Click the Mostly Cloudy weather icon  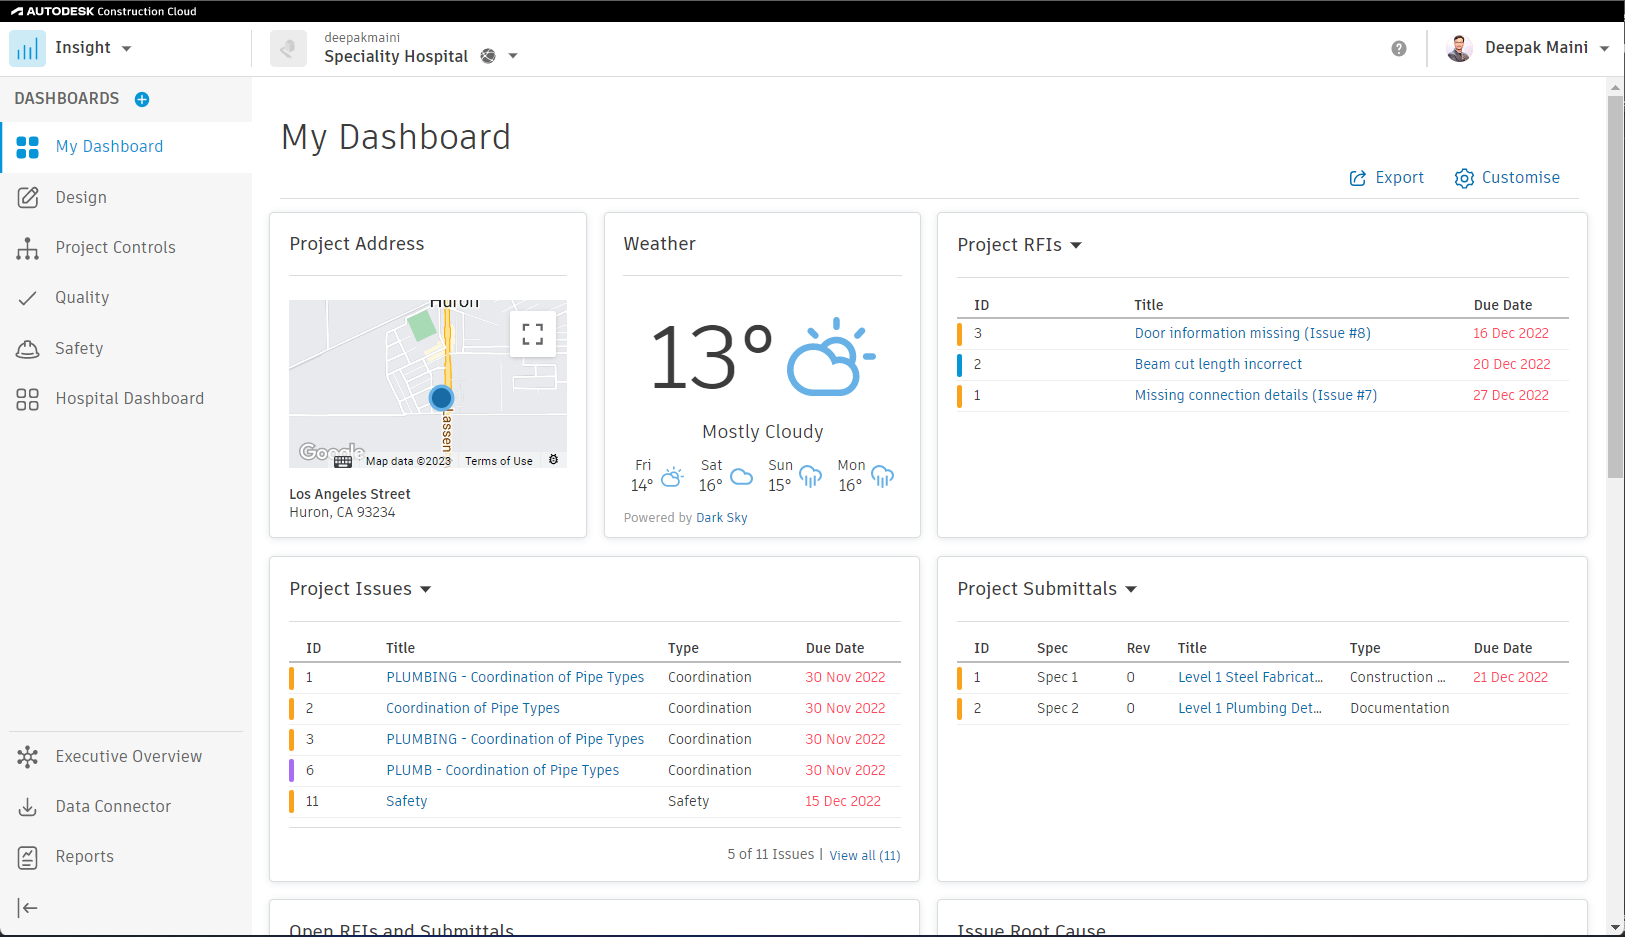click(831, 357)
